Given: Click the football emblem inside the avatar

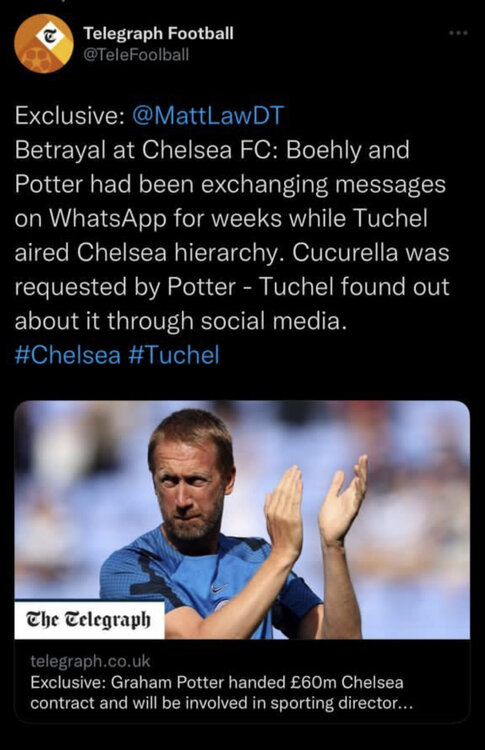Looking at the screenshot, I should pos(34,58).
